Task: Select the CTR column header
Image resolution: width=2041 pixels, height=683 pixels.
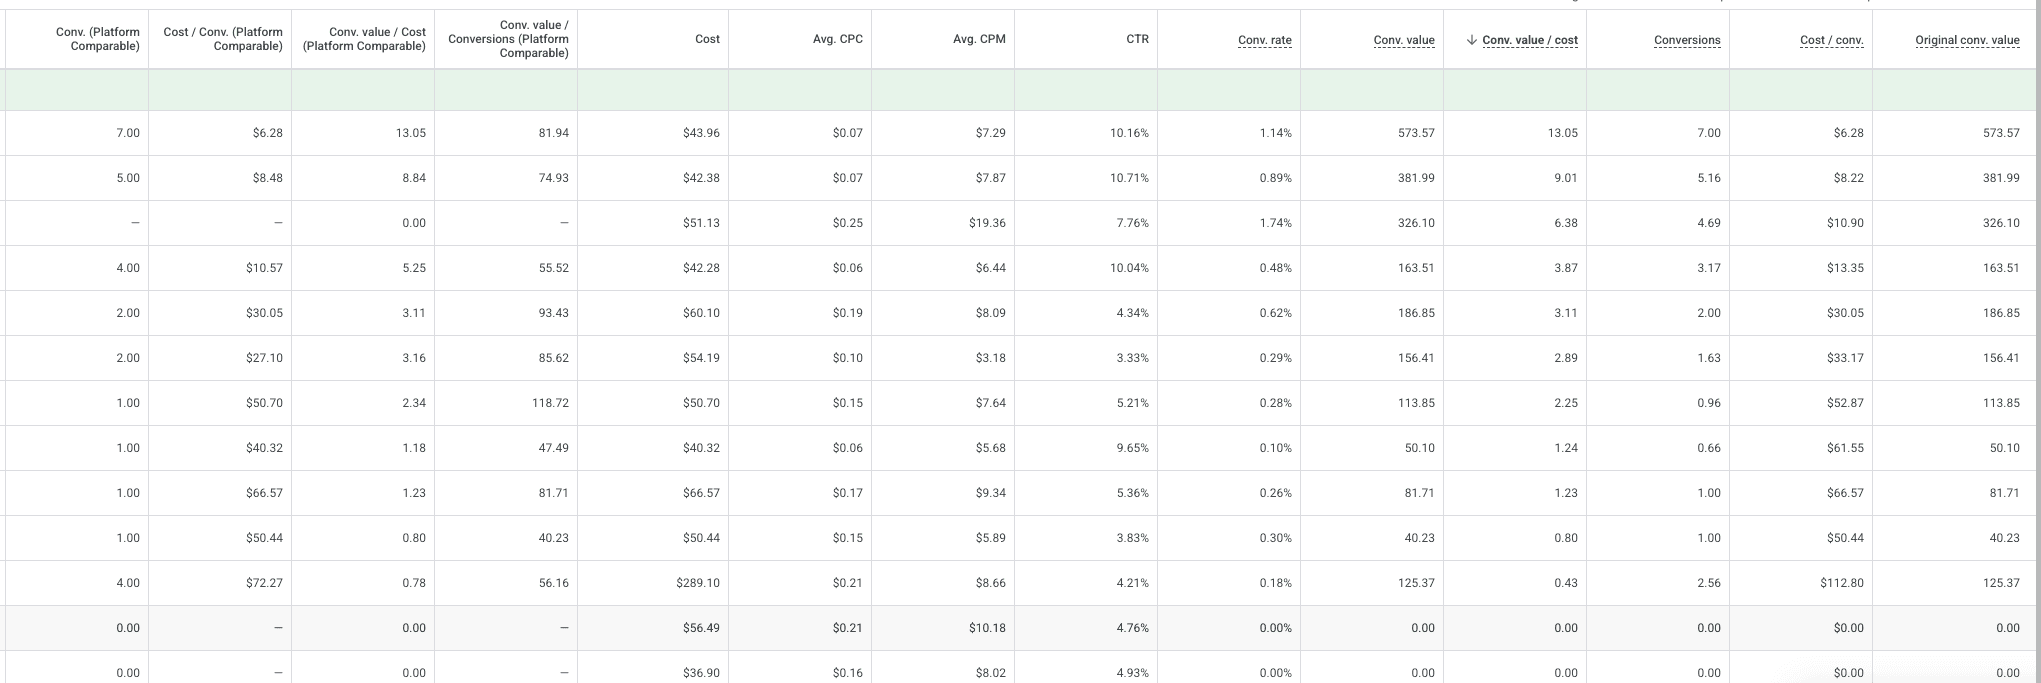Action: click(1137, 39)
